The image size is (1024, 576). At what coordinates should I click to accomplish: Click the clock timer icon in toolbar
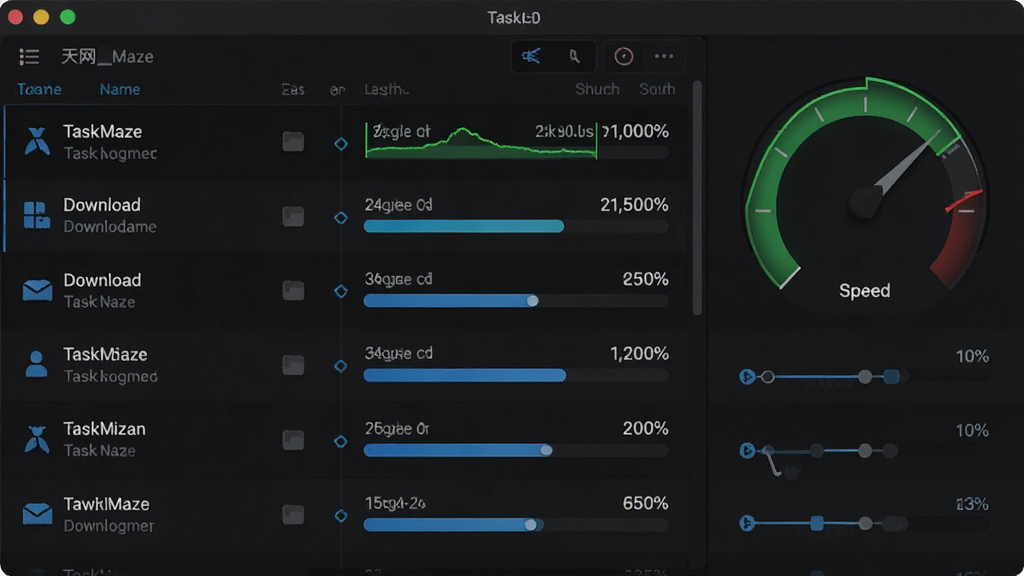click(x=624, y=56)
